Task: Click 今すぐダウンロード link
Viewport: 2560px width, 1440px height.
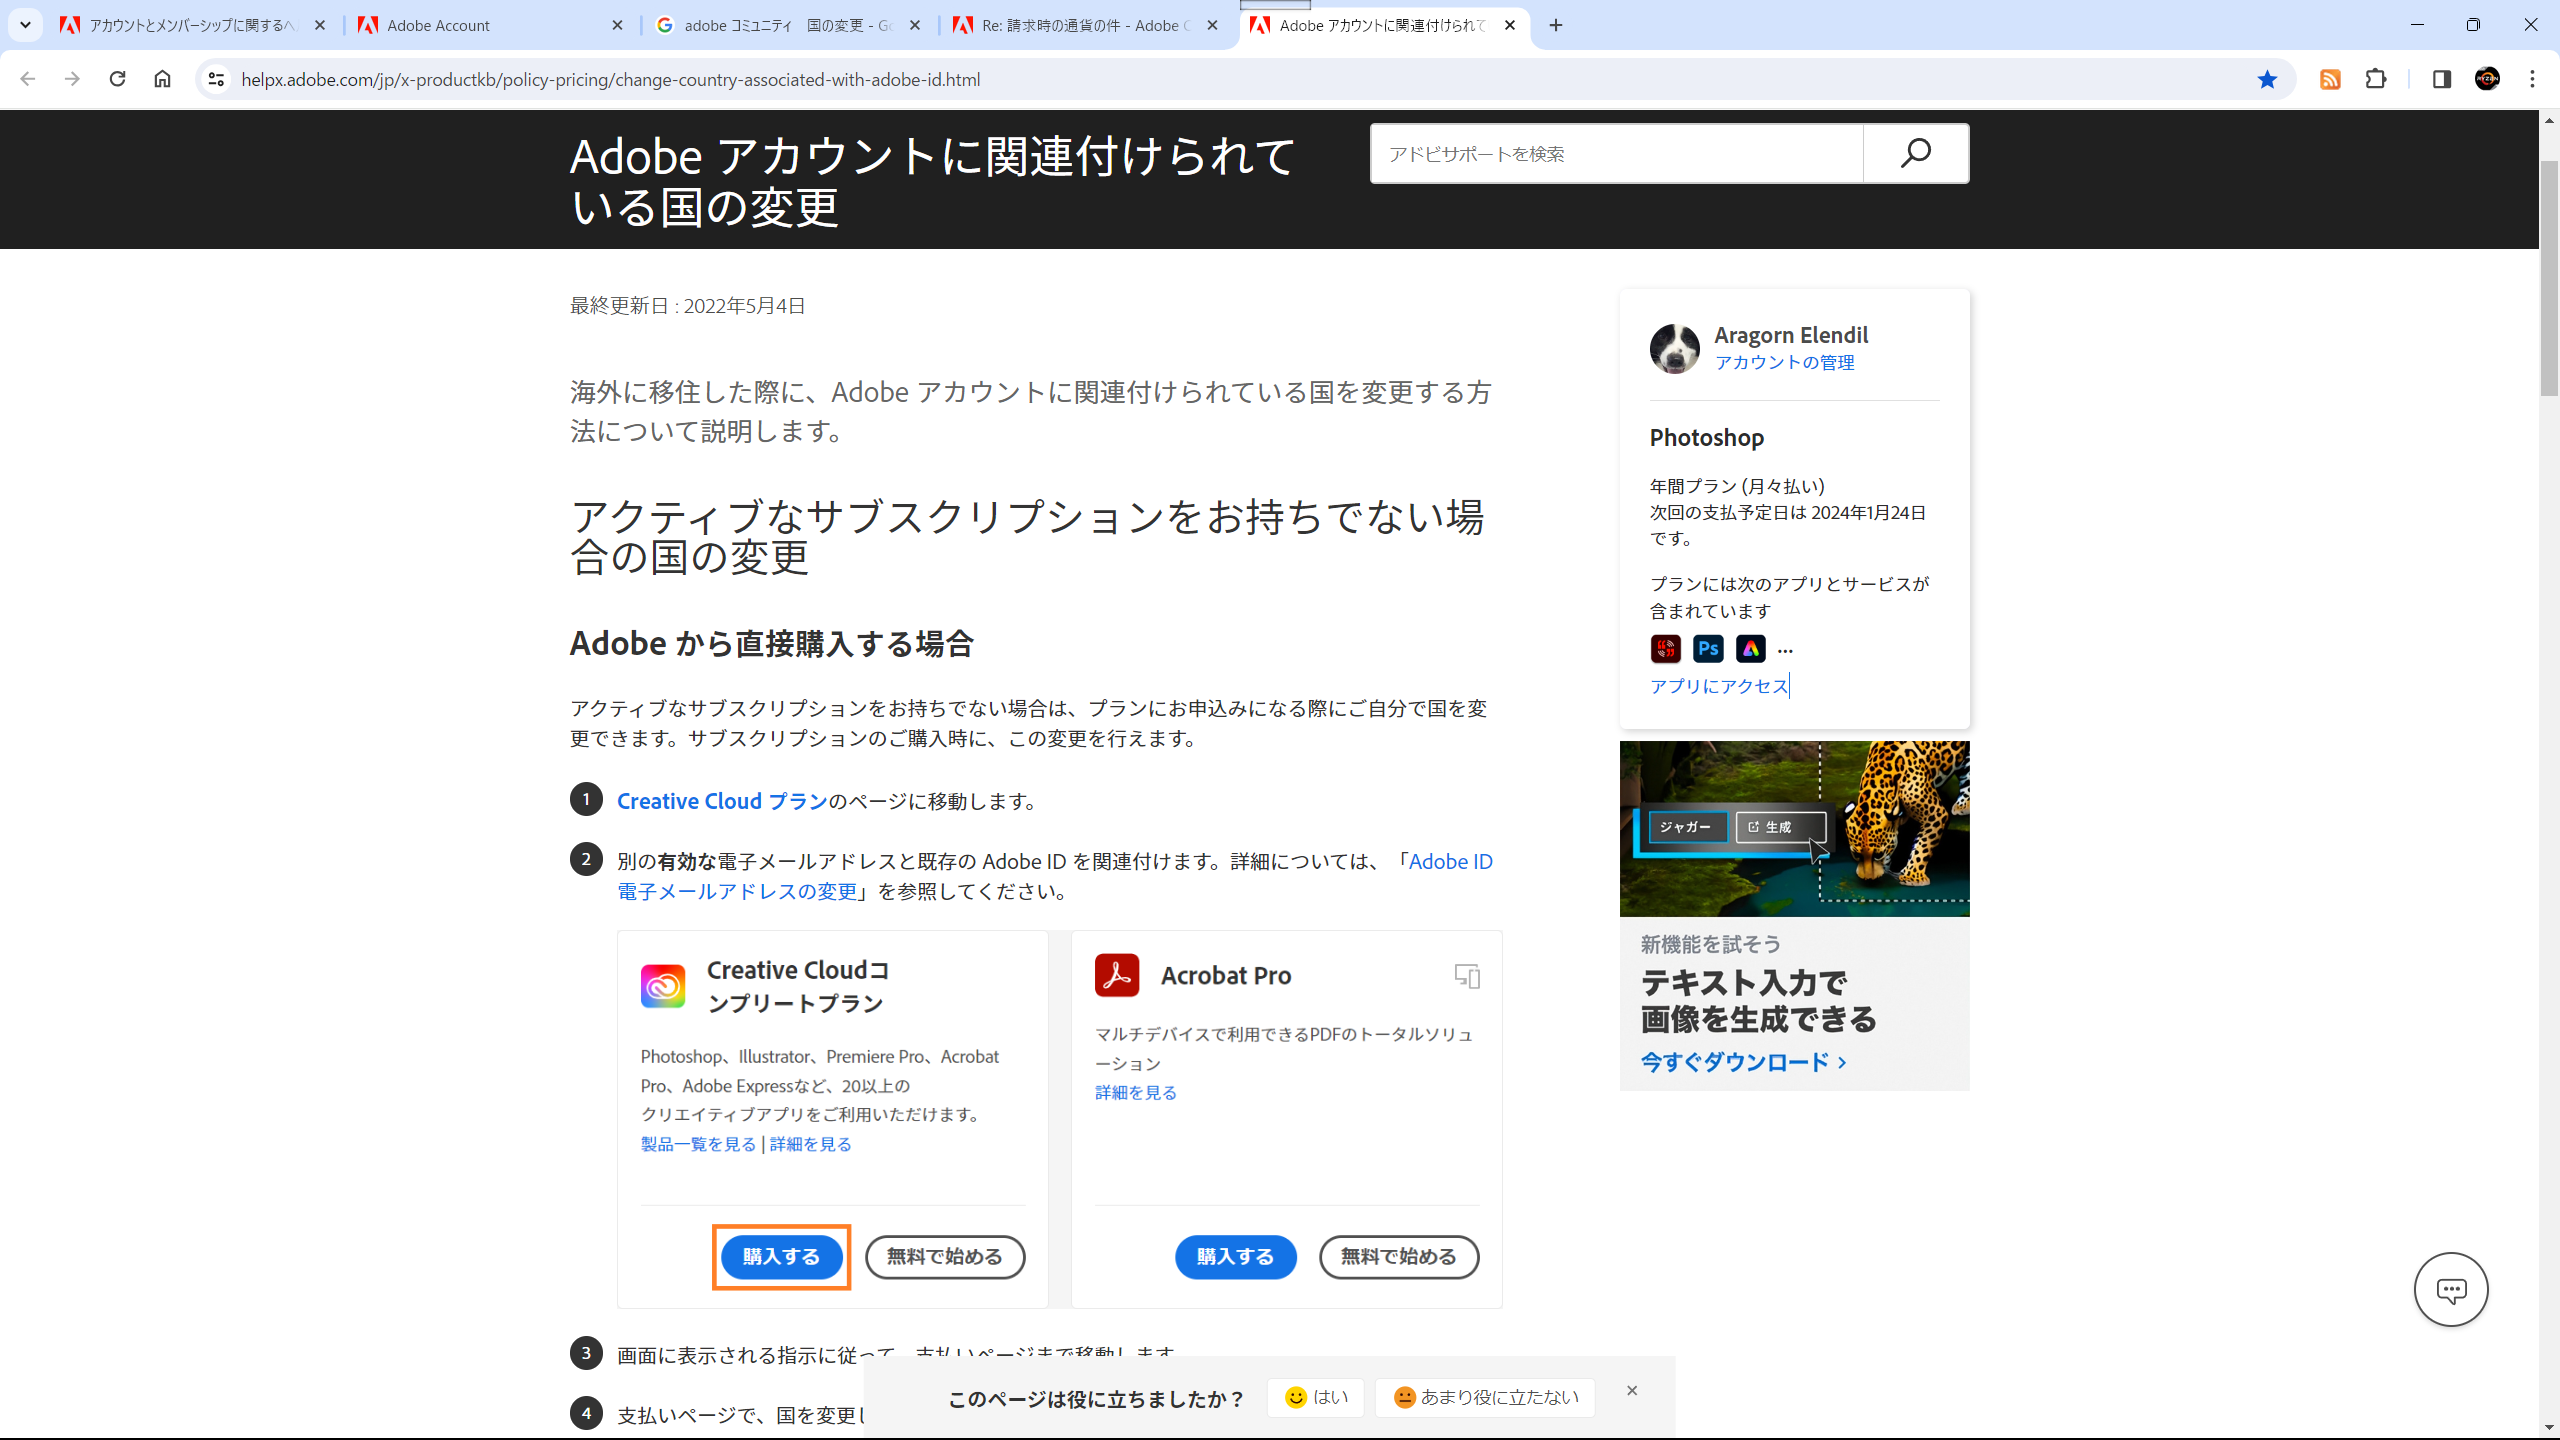Action: (x=1743, y=1062)
